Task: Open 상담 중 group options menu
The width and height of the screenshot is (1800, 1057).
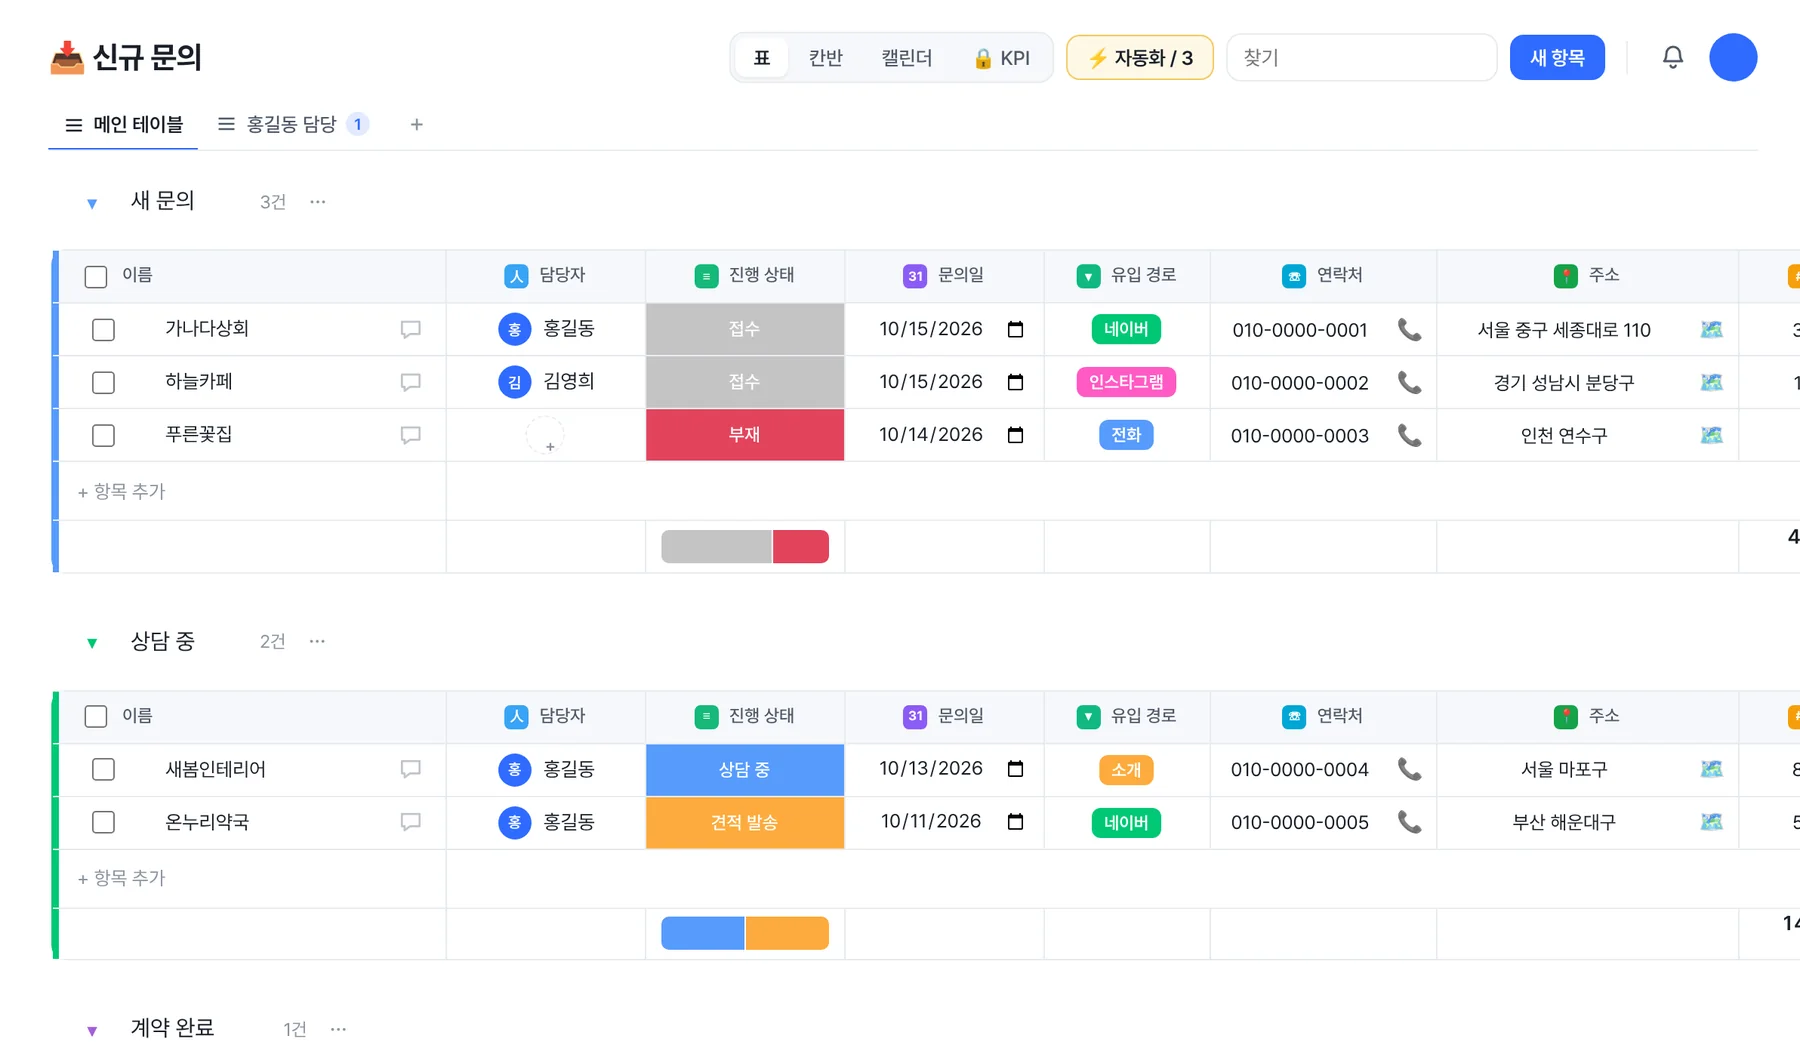Action: (317, 641)
